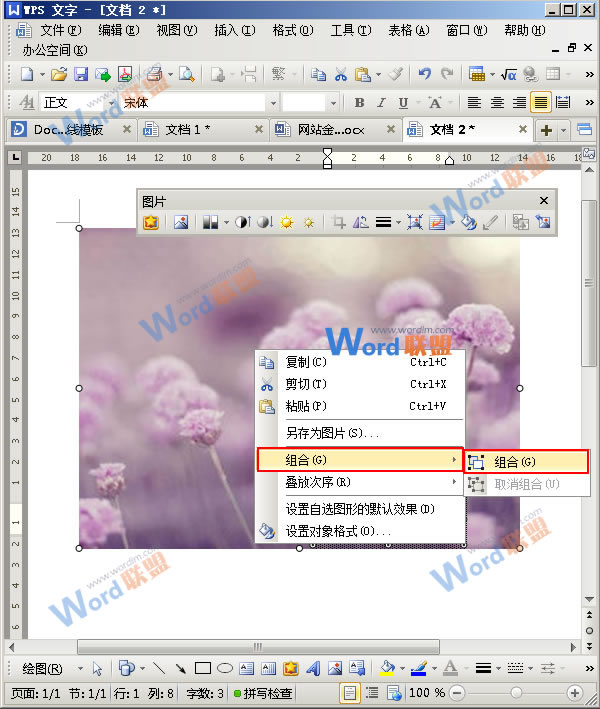The height and width of the screenshot is (709, 600).
Task: Align text left
Action: tap(474, 103)
